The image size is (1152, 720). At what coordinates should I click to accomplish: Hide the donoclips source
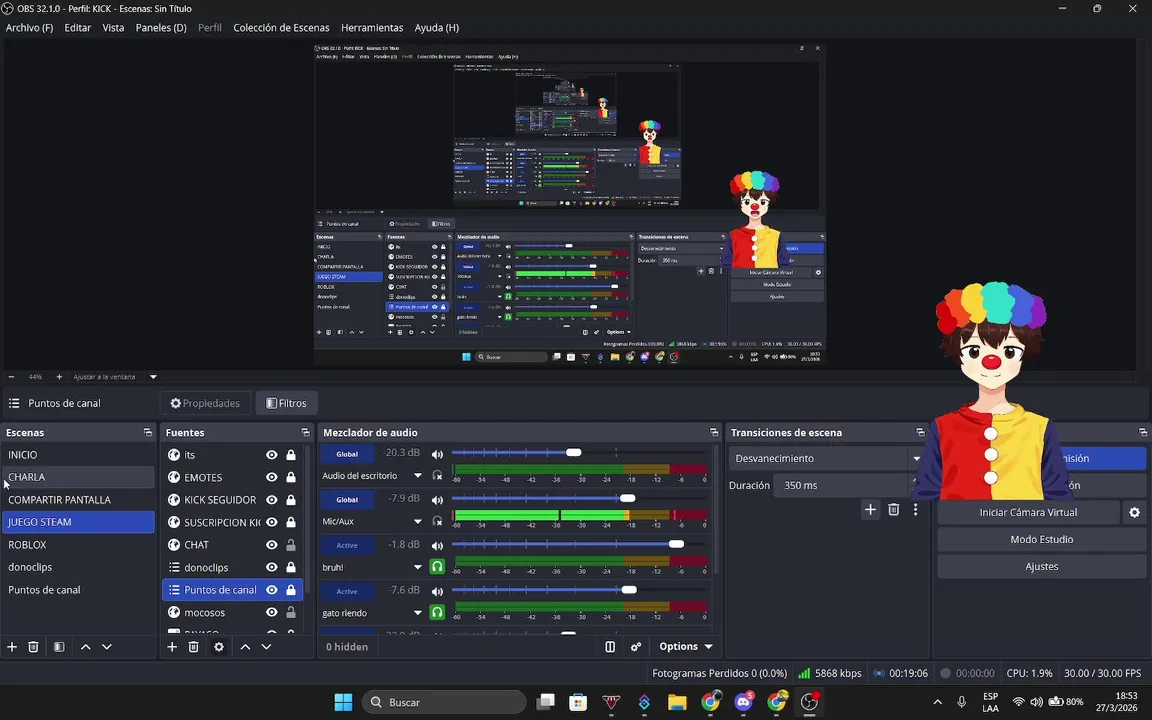tap(272, 567)
